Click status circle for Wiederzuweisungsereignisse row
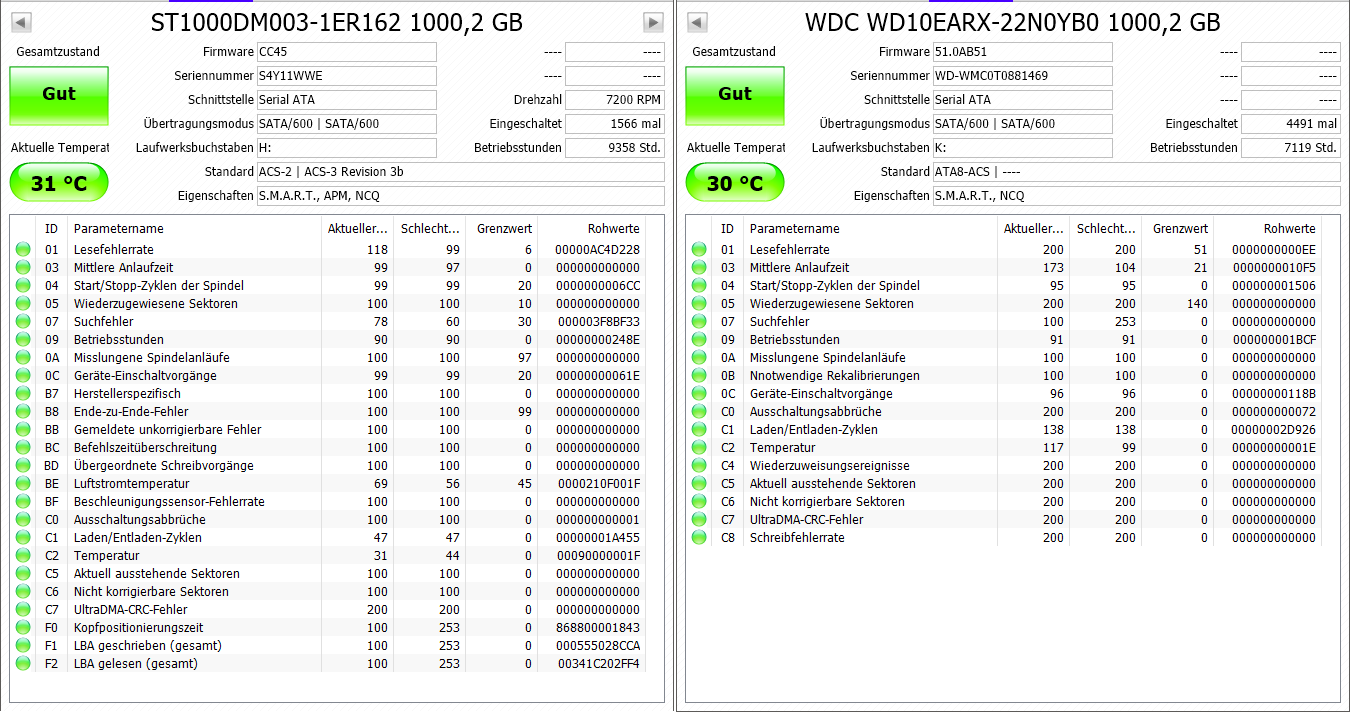The width and height of the screenshot is (1354, 720). pyautogui.click(x=699, y=466)
